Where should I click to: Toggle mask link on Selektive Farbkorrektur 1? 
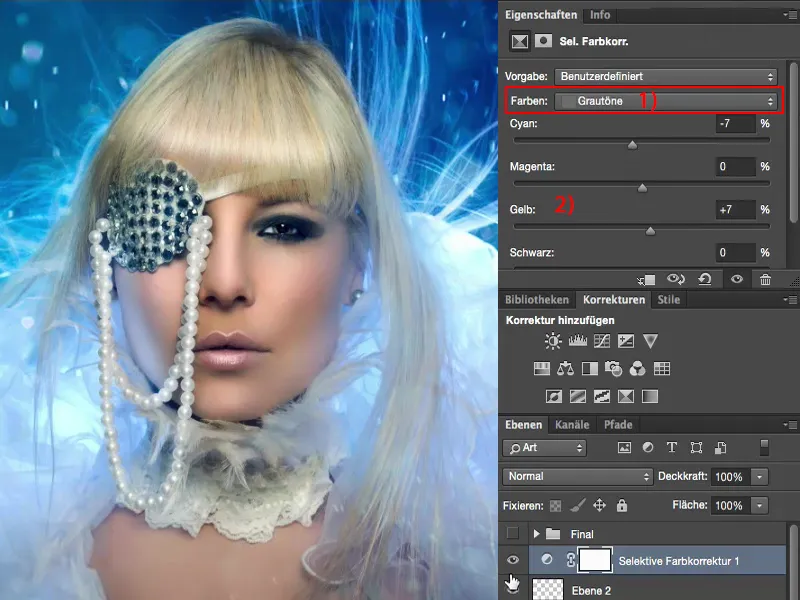(x=570, y=560)
